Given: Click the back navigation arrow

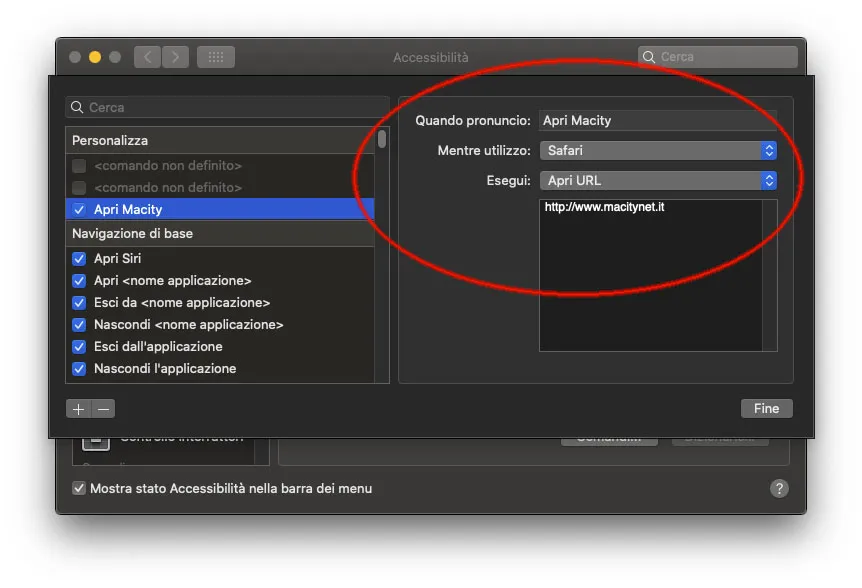Looking at the screenshot, I should click(x=146, y=57).
